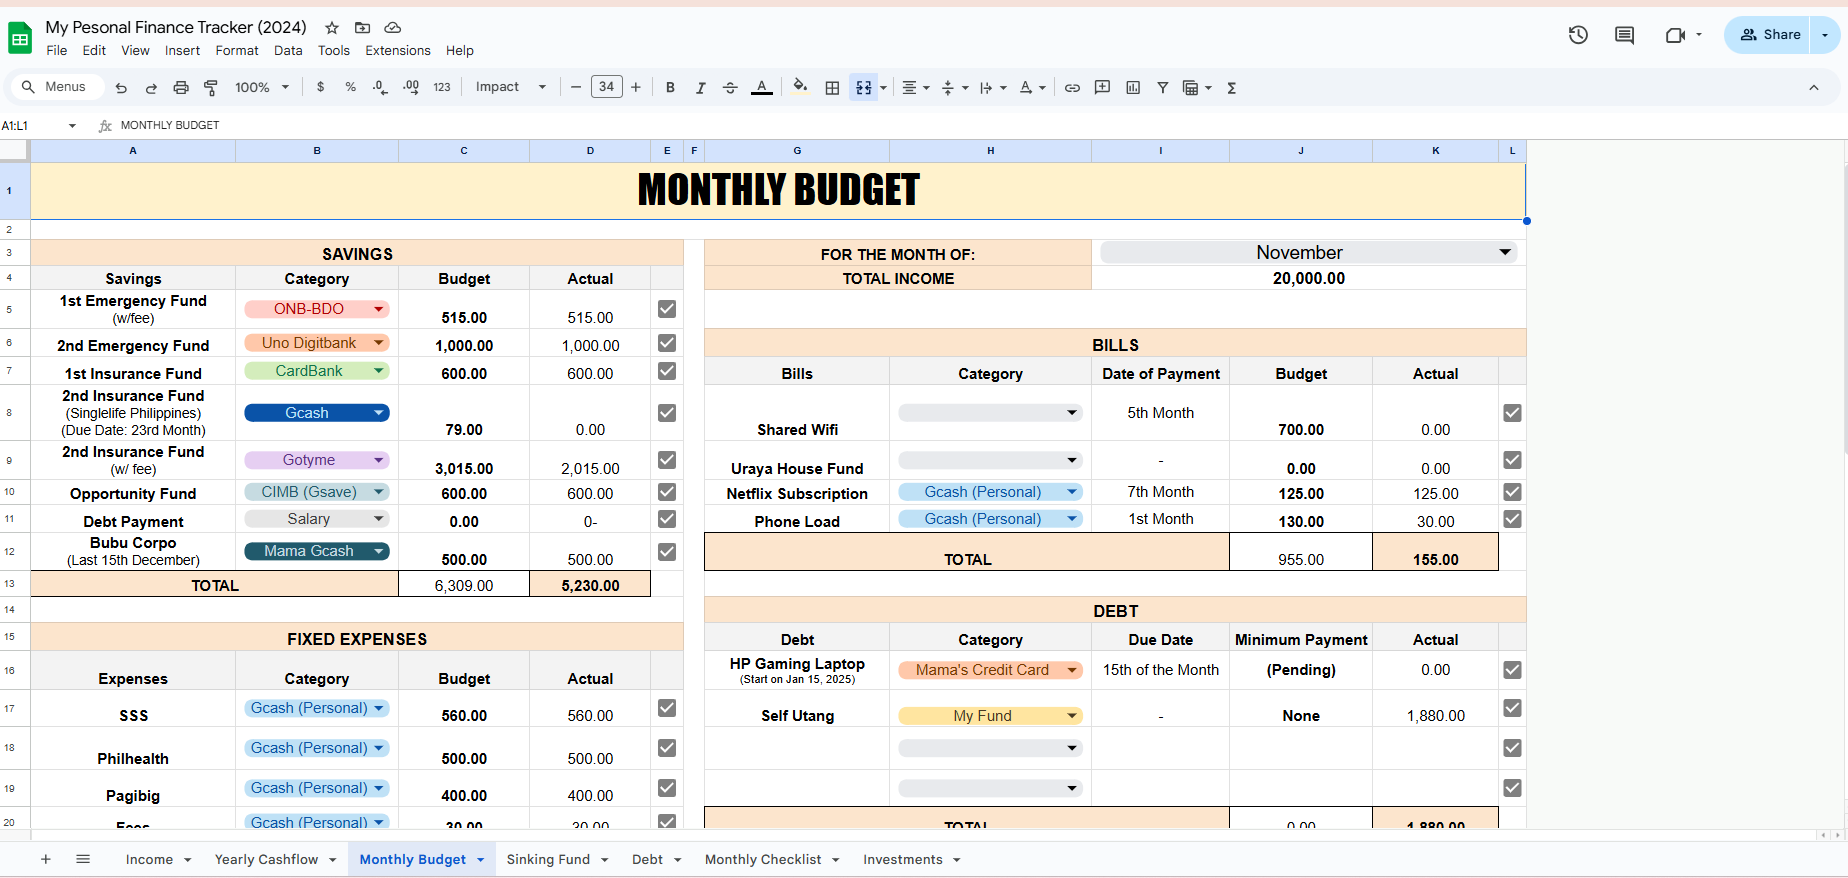Click the Name box showing A1:L1

(x=38, y=126)
